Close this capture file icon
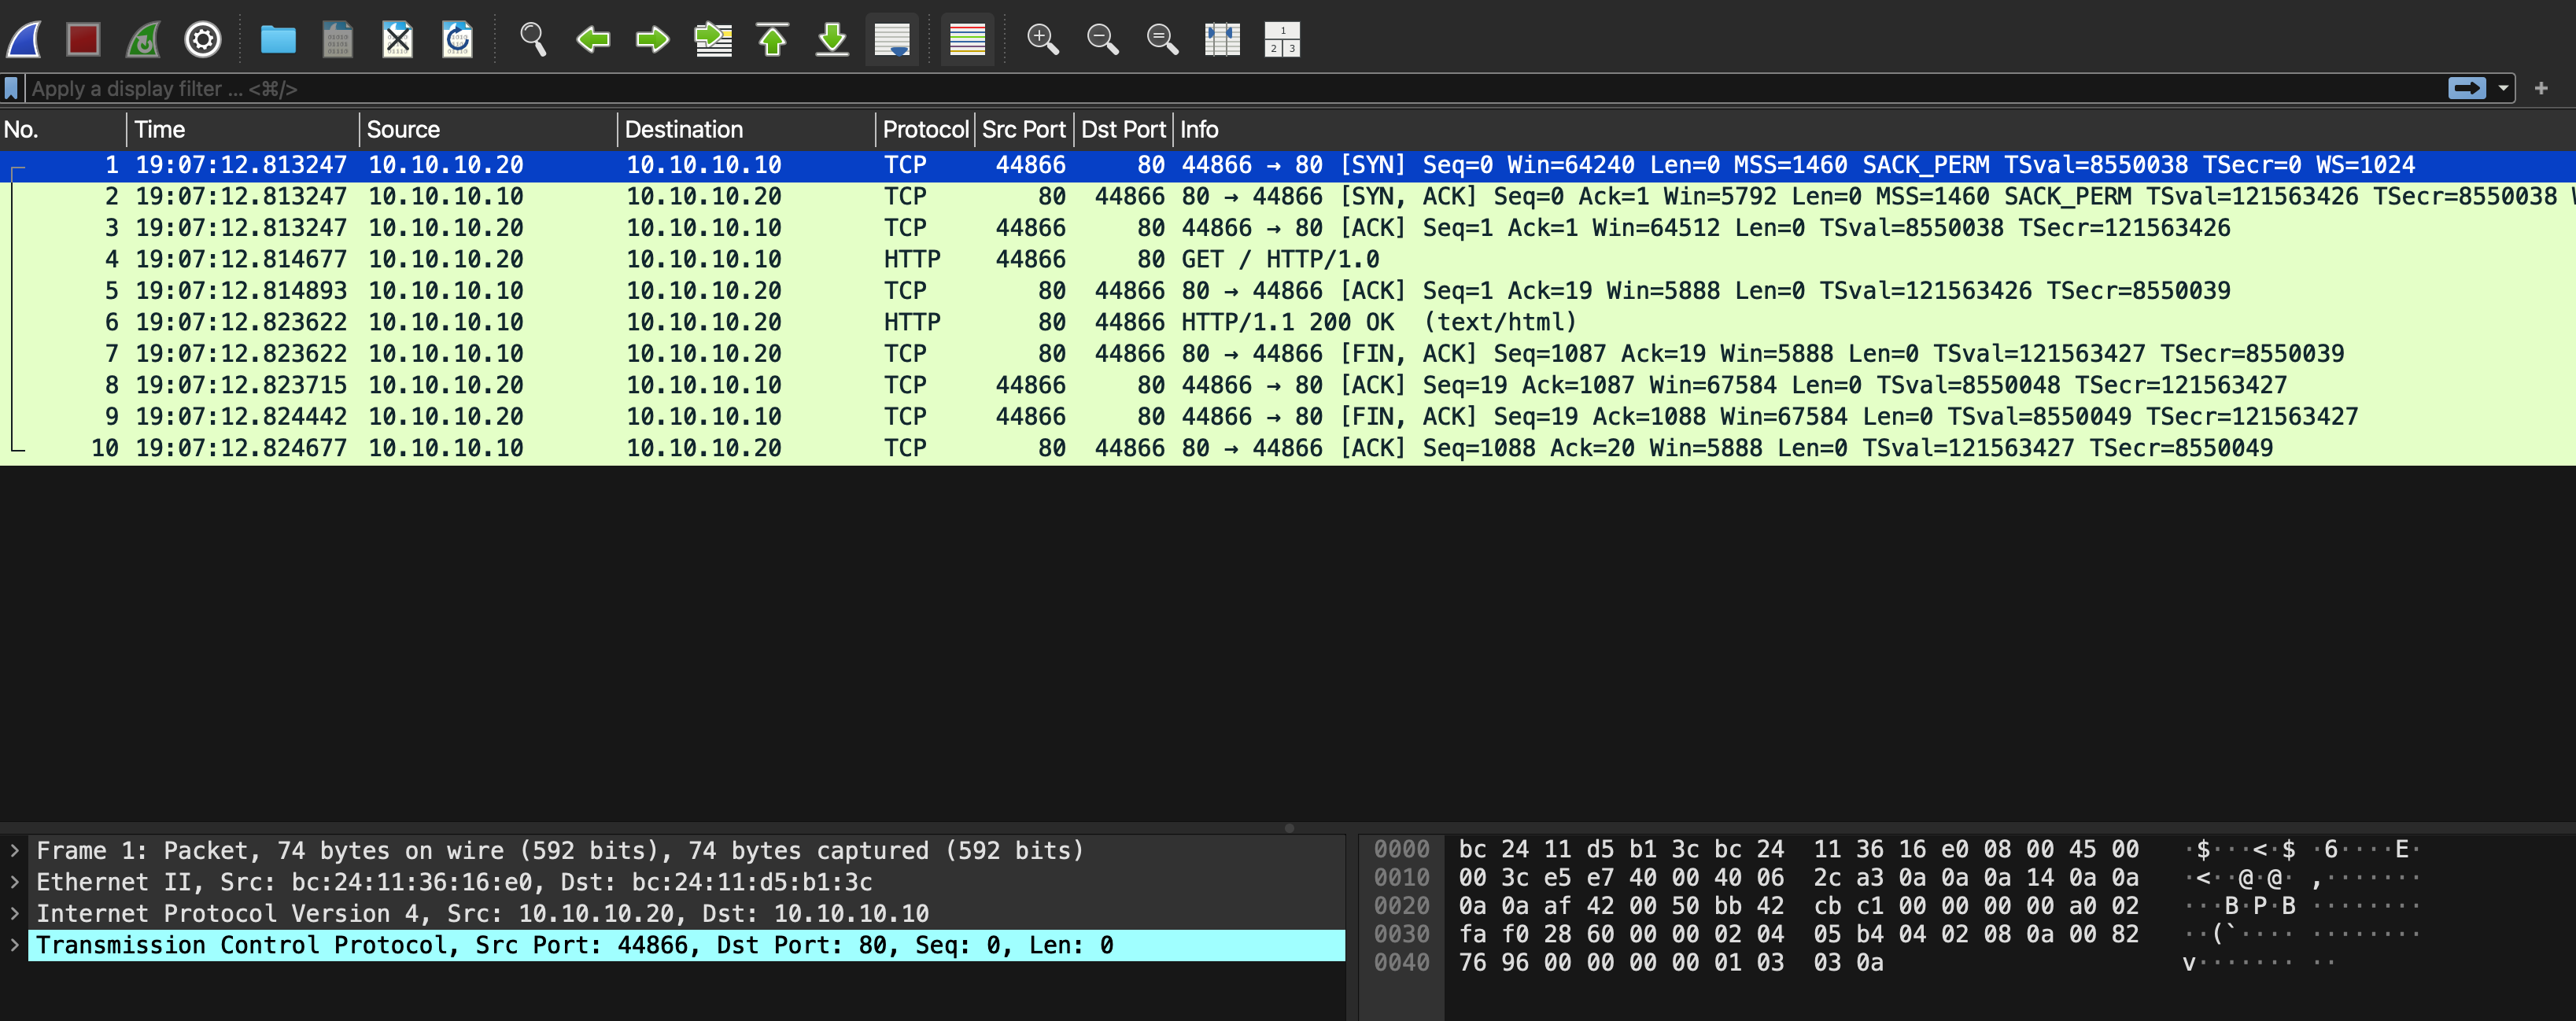This screenshot has height=1021, width=2576. coord(398,40)
